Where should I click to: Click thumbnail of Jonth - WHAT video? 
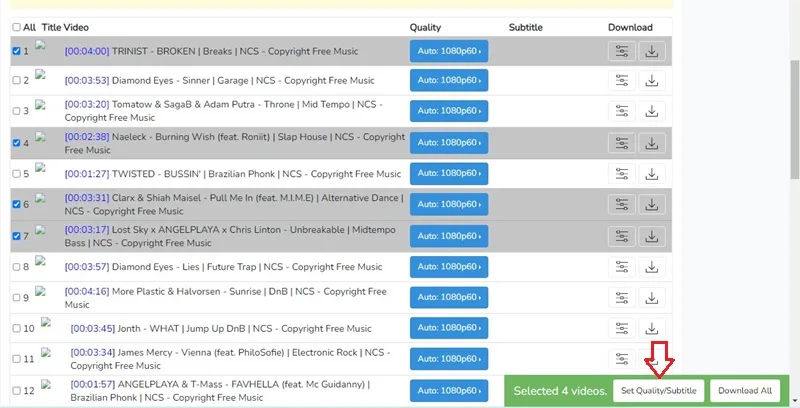tap(46, 322)
